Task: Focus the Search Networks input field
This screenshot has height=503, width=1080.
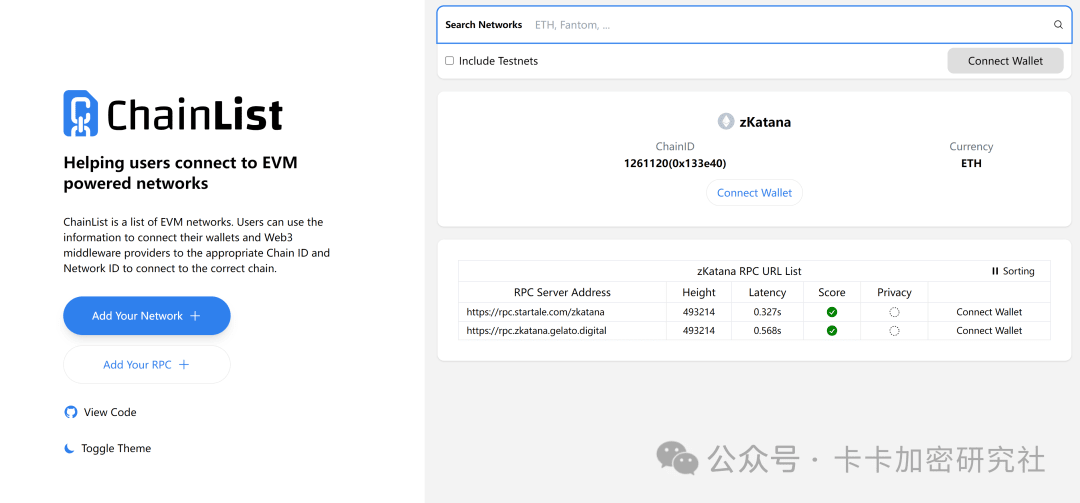Action: click(780, 25)
